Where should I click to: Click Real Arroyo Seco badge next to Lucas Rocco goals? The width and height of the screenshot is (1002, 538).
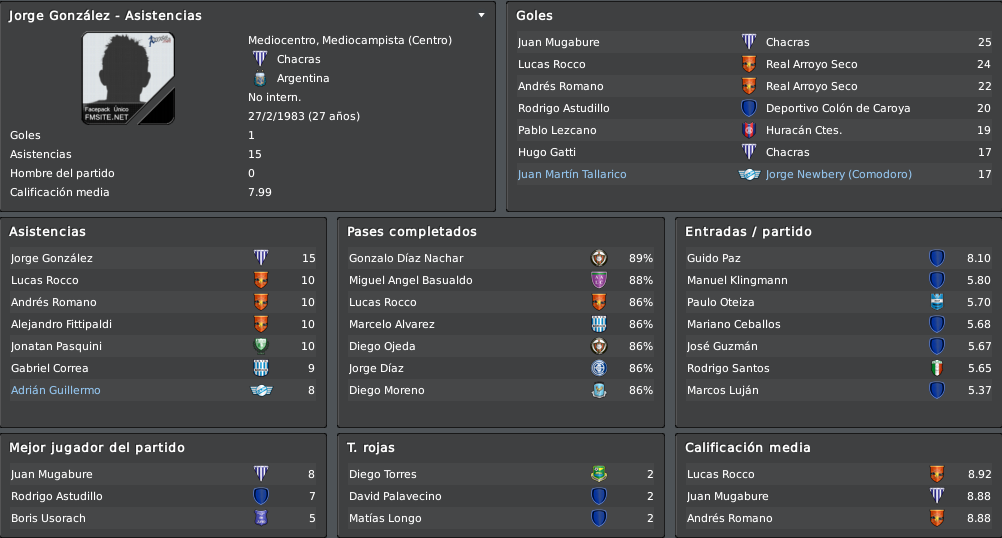pyautogui.click(x=749, y=64)
